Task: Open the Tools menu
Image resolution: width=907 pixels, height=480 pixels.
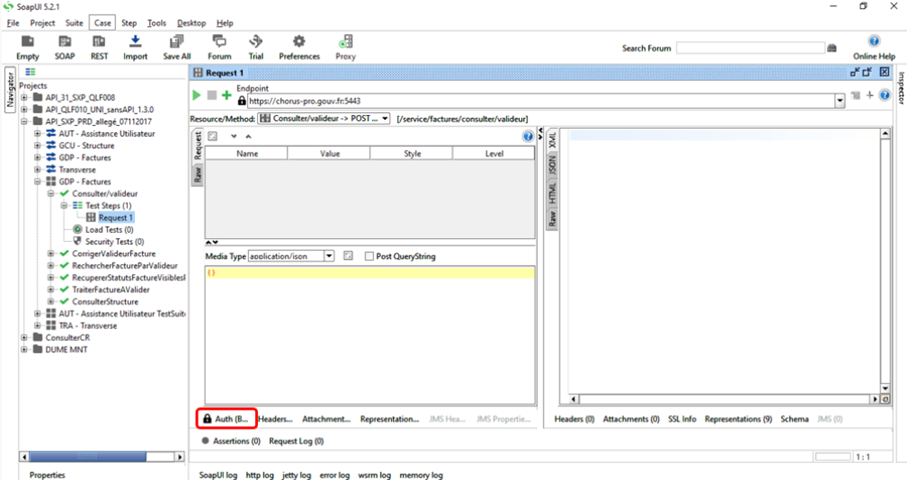Action: pyautogui.click(x=156, y=23)
